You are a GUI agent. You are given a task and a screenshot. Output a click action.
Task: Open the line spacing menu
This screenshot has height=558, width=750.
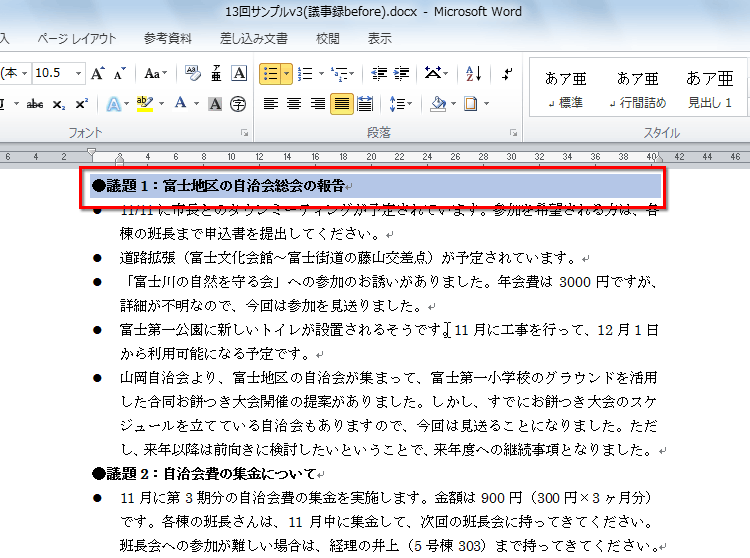[400, 104]
